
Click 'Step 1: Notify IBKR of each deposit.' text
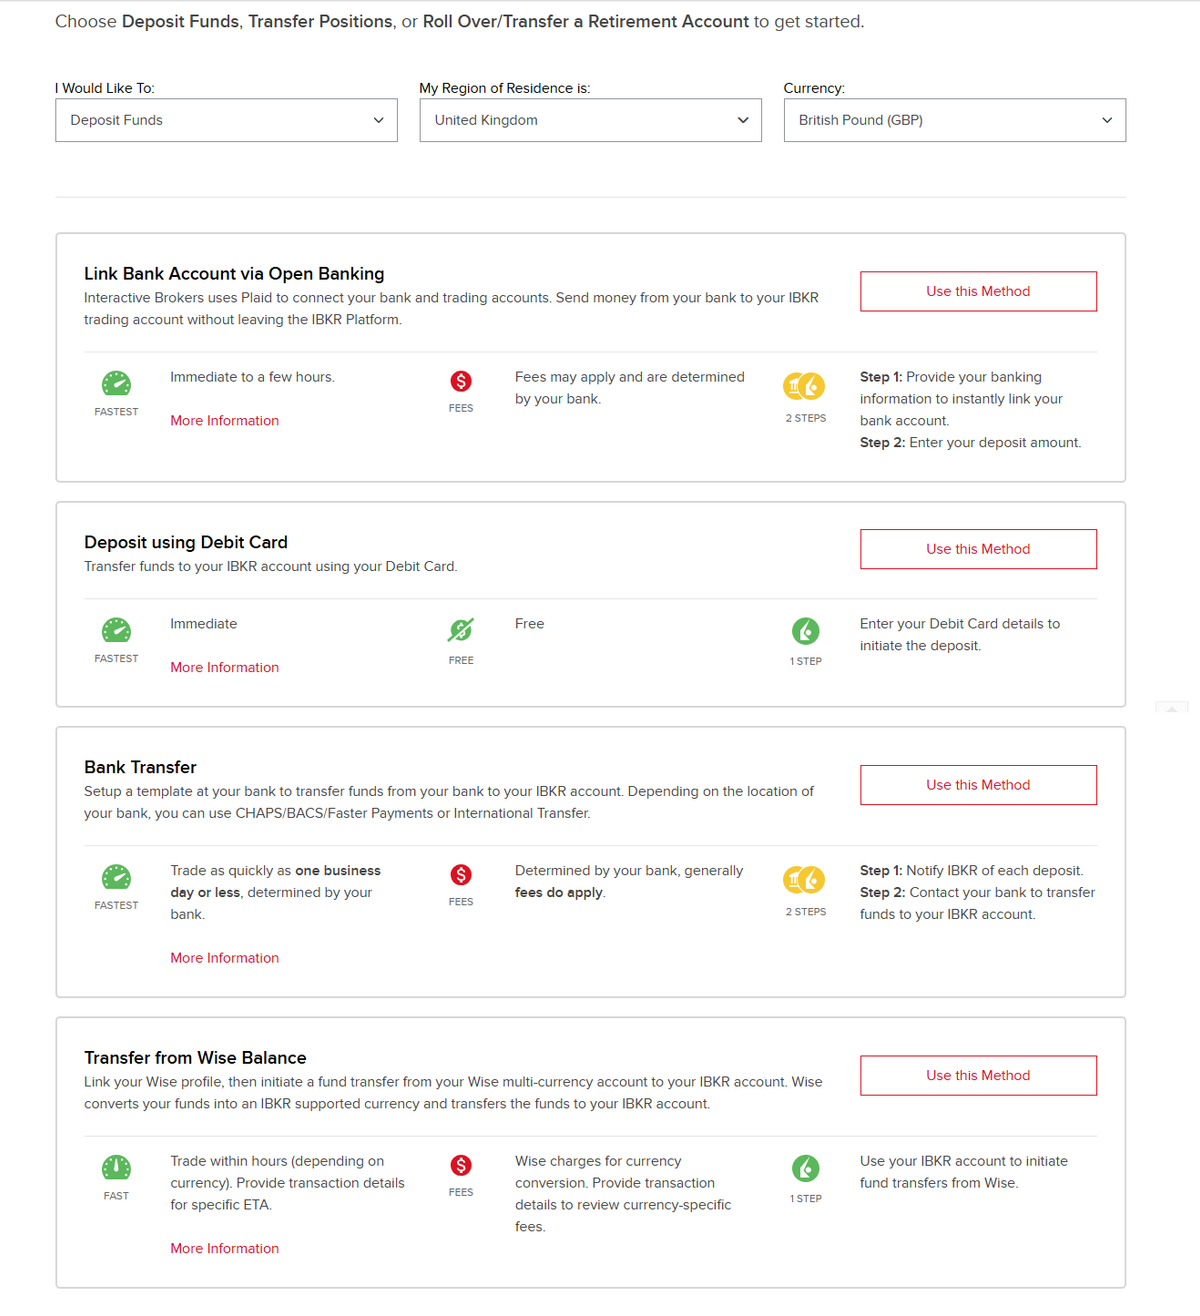pos(972,871)
